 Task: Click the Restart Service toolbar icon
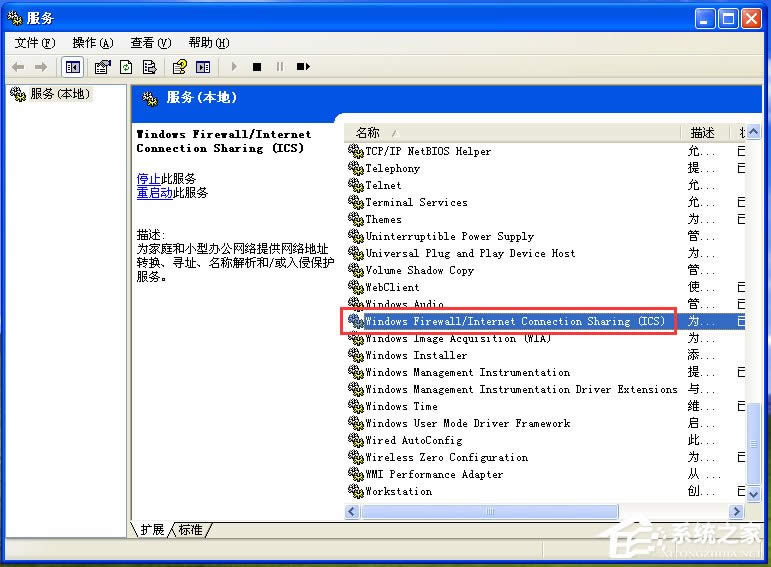pyautogui.click(x=303, y=66)
